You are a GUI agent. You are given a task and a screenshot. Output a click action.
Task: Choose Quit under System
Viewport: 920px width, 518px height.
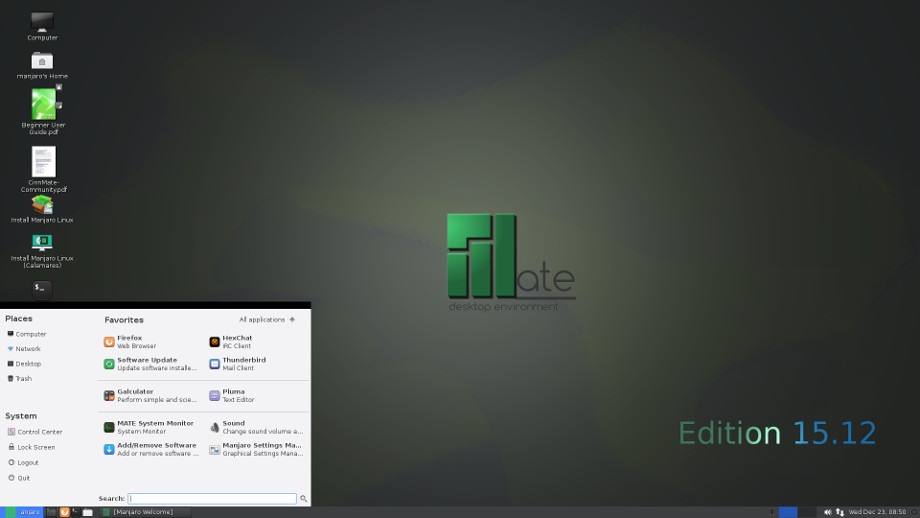click(x=19, y=478)
